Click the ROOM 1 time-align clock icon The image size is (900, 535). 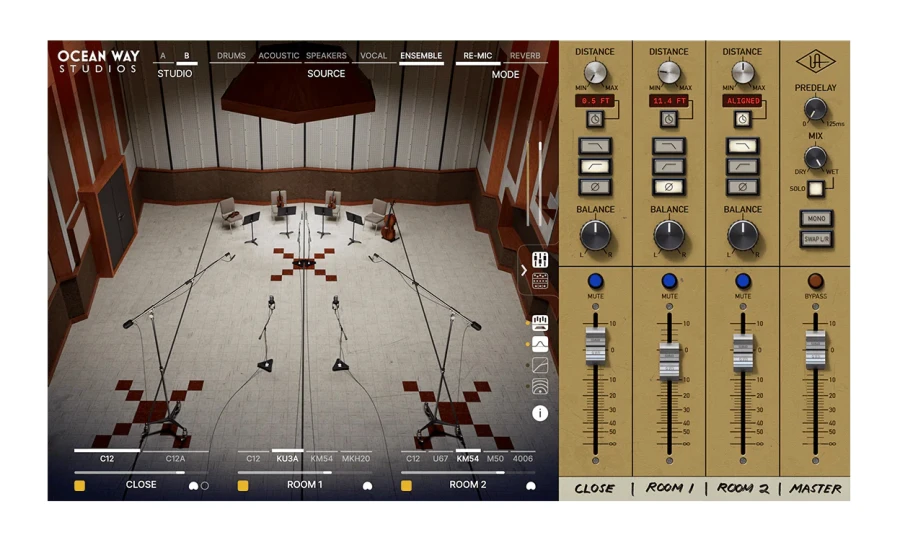coord(669,119)
